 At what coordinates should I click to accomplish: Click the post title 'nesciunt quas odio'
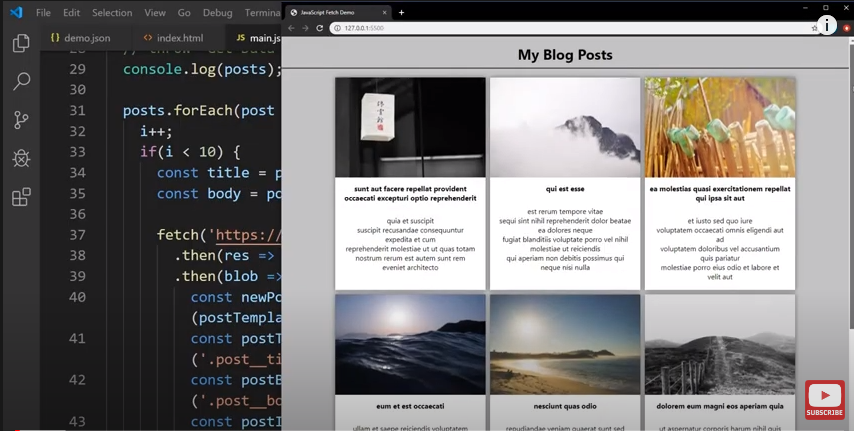point(565,406)
